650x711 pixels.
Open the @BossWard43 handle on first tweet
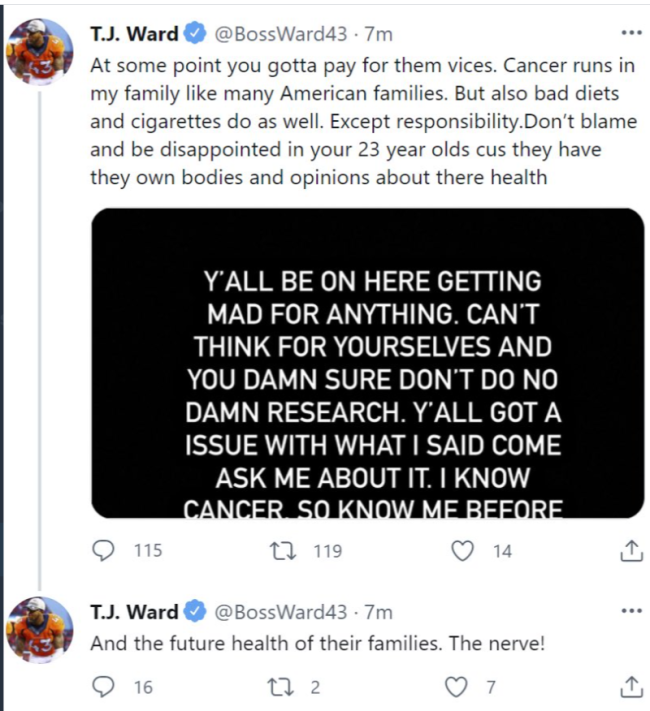point(281,34)
